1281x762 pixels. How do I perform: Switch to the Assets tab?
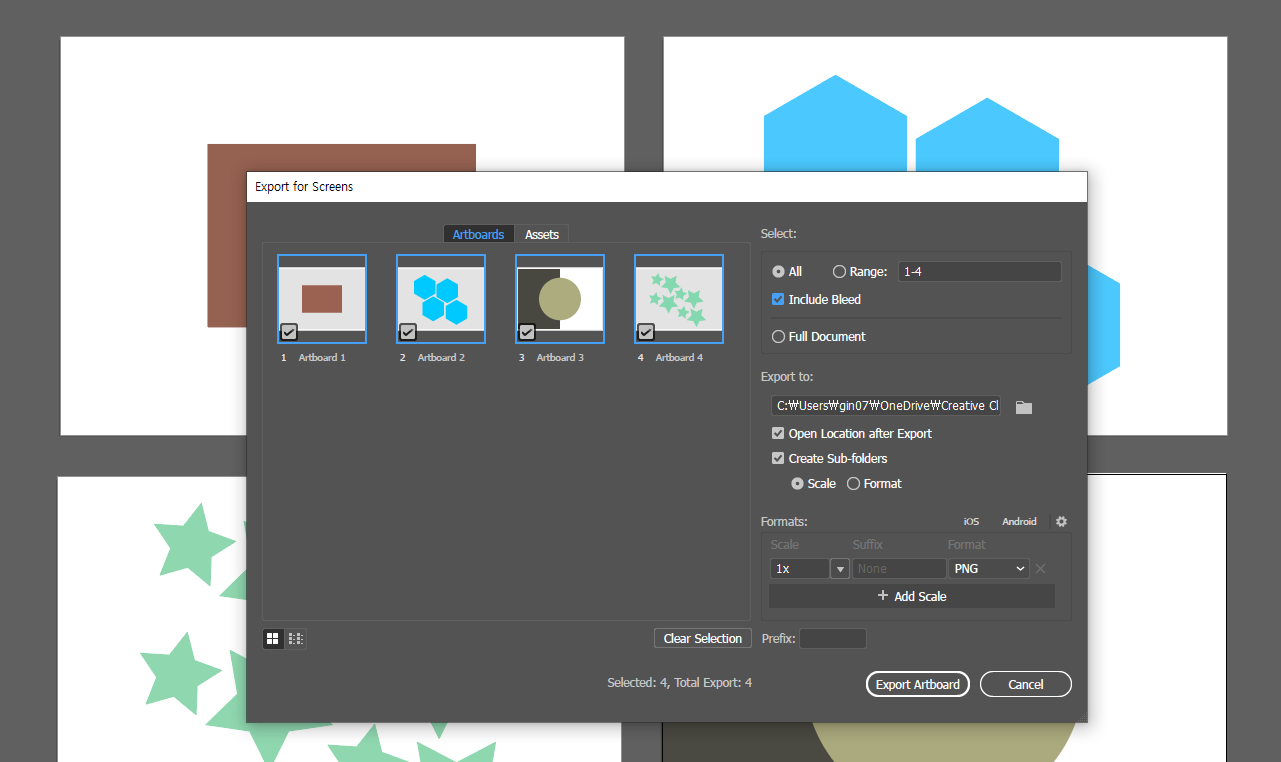[x=542, y=234]
